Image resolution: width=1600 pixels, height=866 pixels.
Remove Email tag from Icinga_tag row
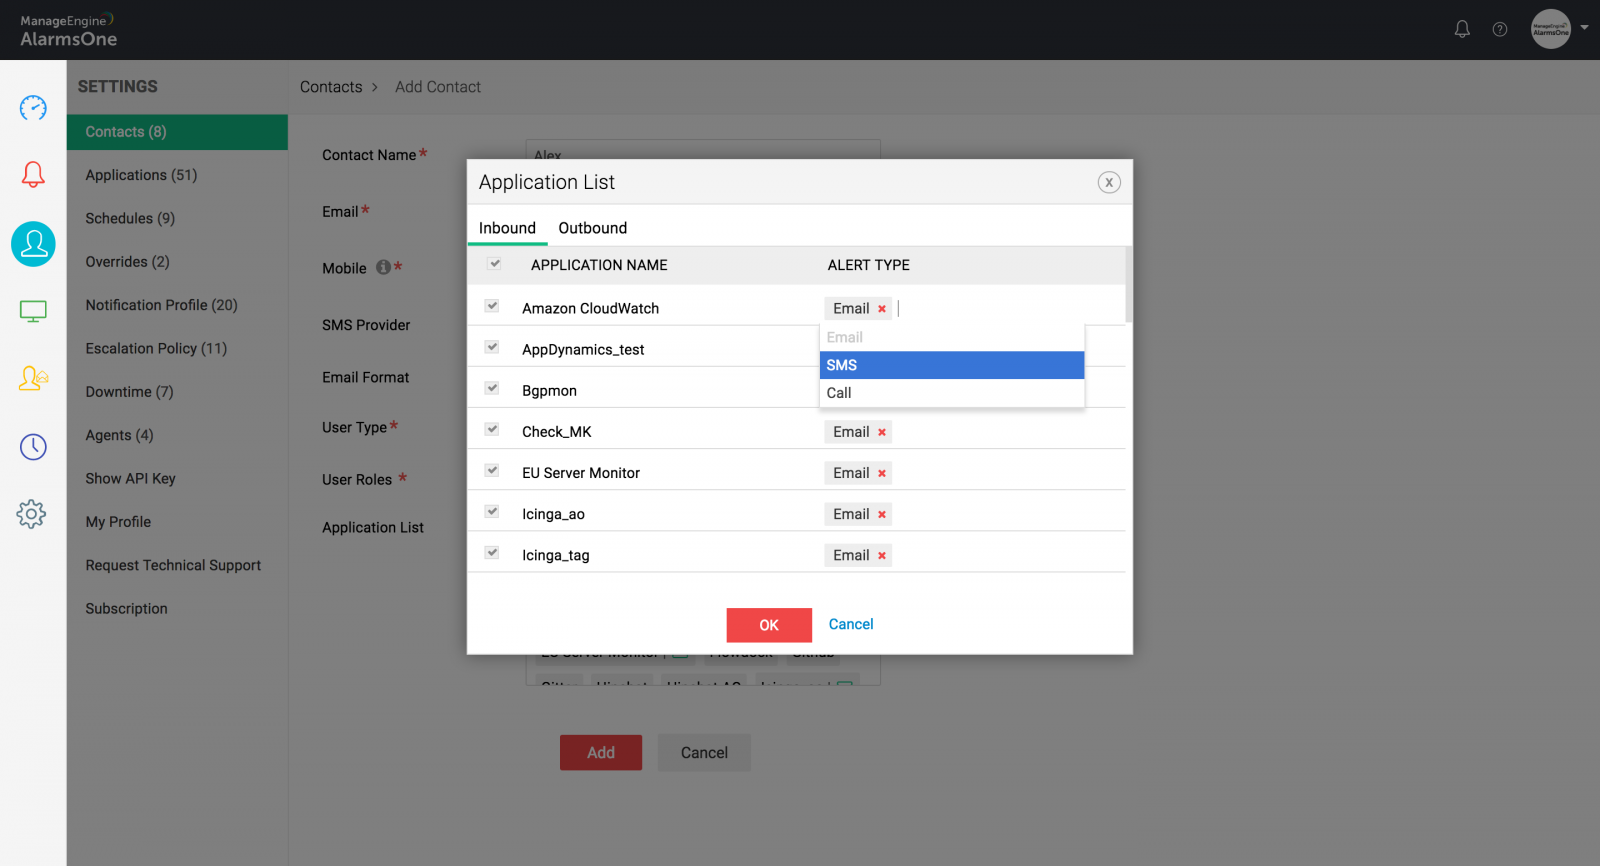[x=882, y=555]
